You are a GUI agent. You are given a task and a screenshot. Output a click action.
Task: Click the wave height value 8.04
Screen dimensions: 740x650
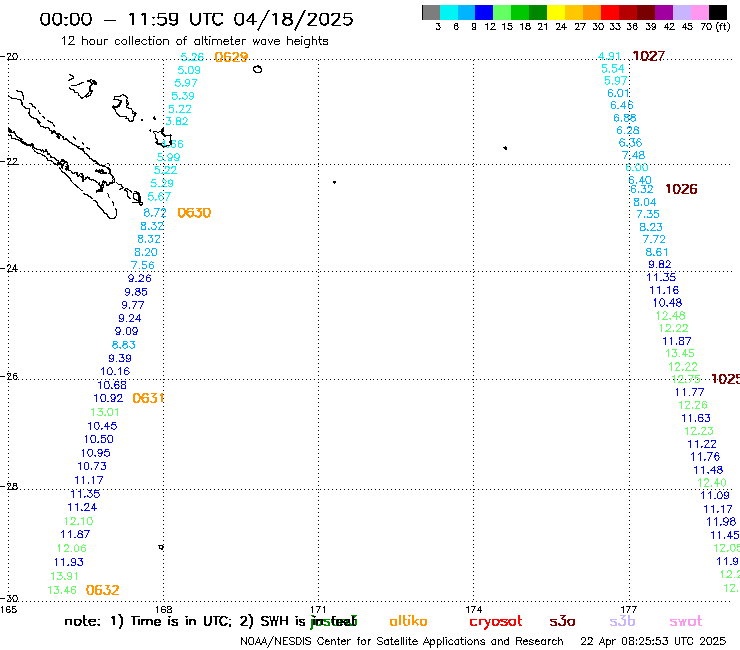(645, 202)
